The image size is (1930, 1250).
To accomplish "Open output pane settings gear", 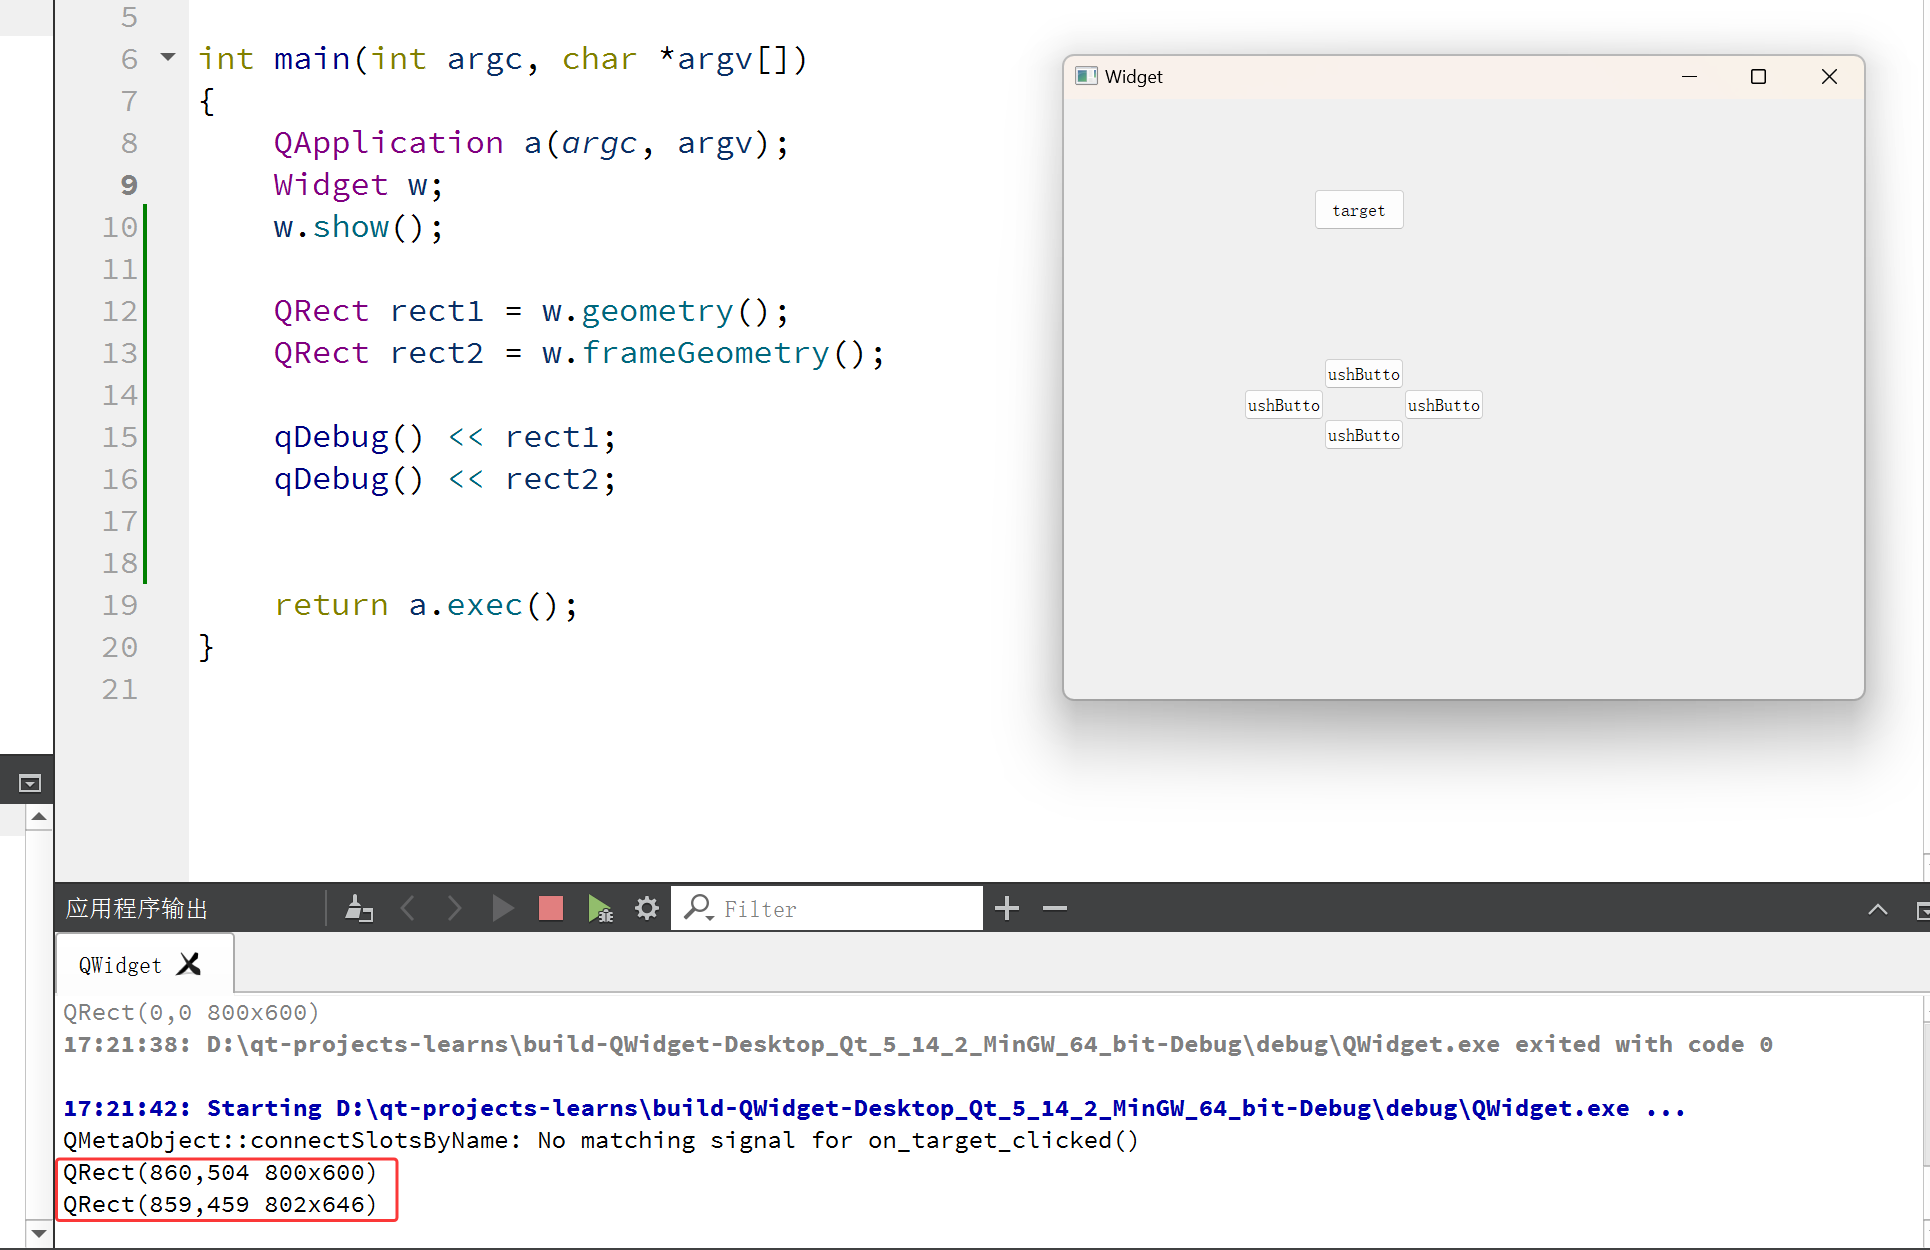I will [647, 908].
